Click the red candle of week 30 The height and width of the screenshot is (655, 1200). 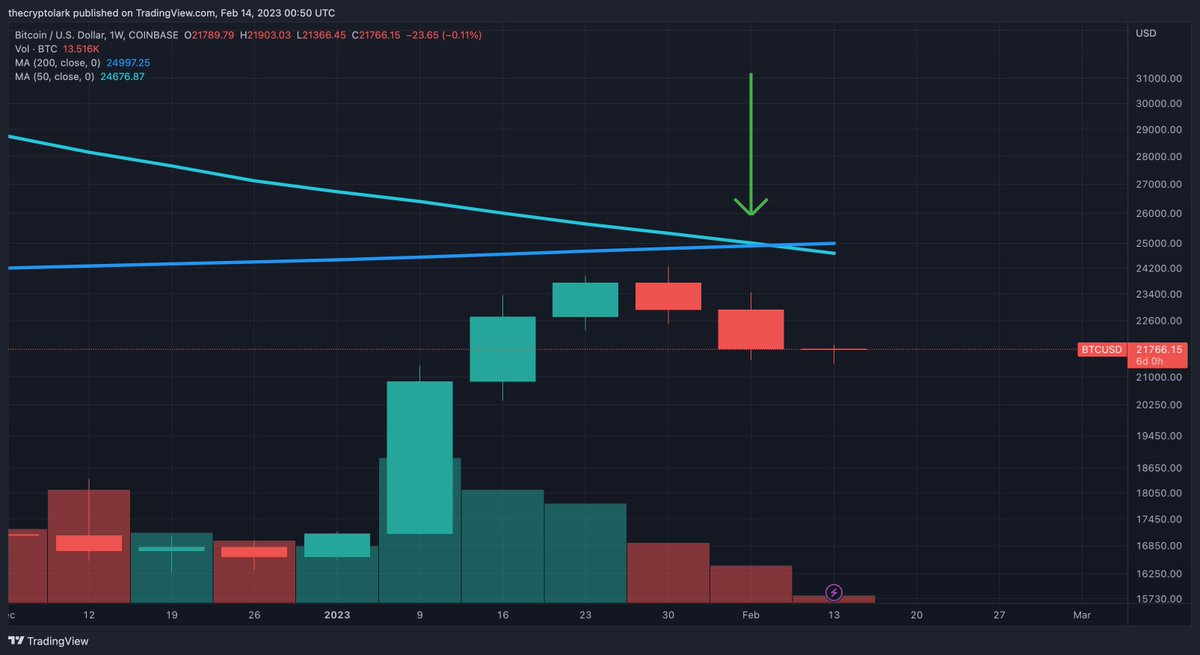pos(668,296)
